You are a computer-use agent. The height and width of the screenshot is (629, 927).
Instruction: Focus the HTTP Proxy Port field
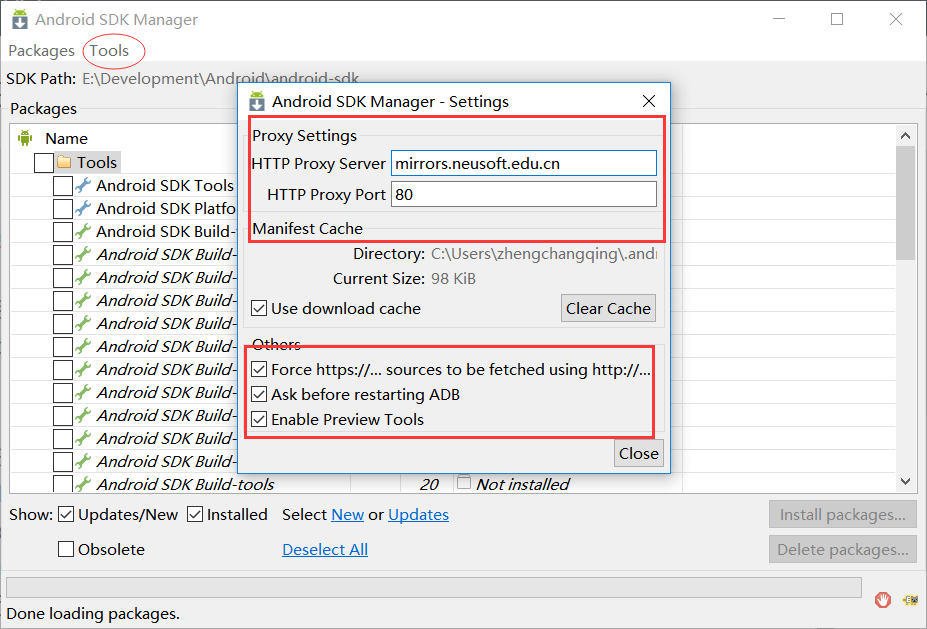(524, 194)
